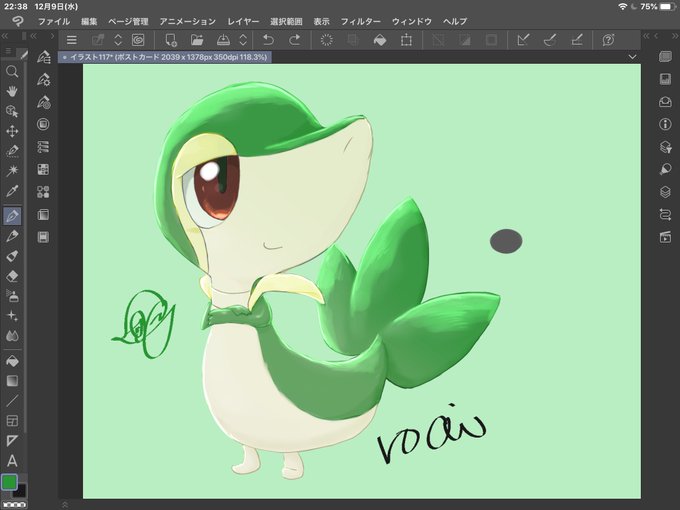
Task: Open the 編集 menu
Action: click(89, 21)
